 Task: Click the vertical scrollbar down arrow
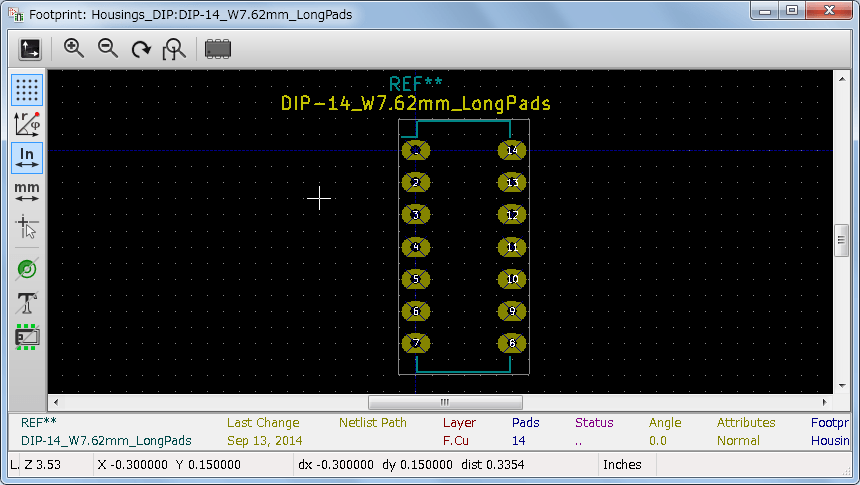pos(841,386)
